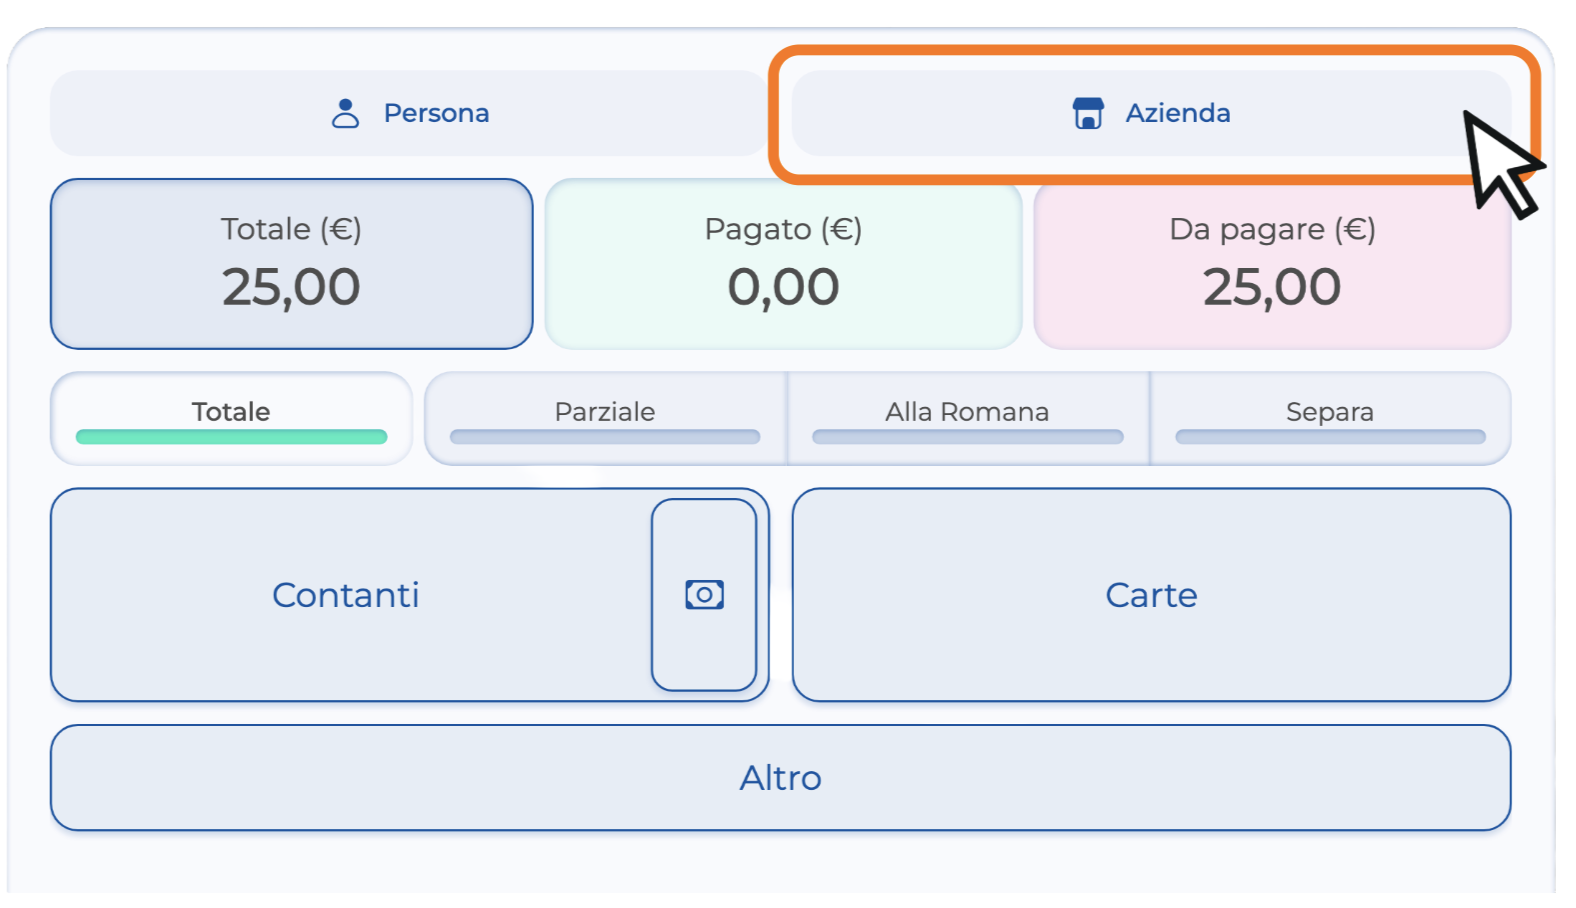The image size is (1576, 908).
Task: Select the Azienda customer type label
Action: [x=1177, y=113]
